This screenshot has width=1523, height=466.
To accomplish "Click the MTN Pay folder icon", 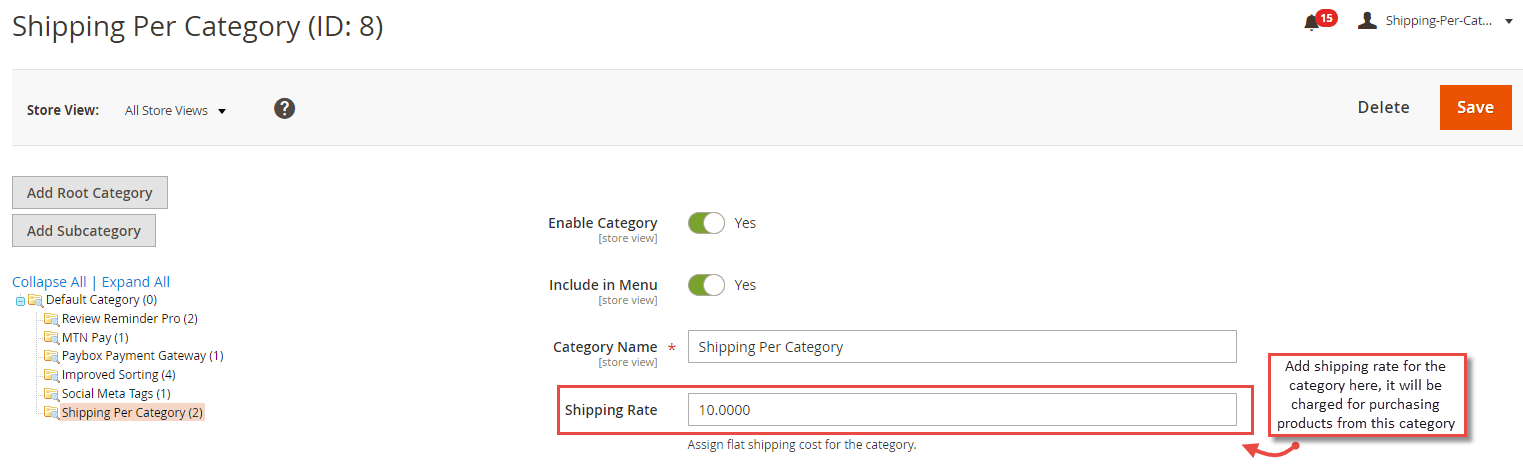I will pyautogui.click(x=51, y=338).
